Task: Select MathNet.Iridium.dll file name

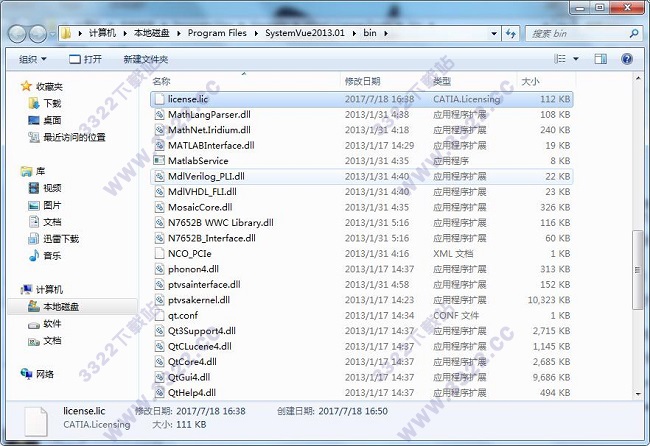Action: click(209, 130)
